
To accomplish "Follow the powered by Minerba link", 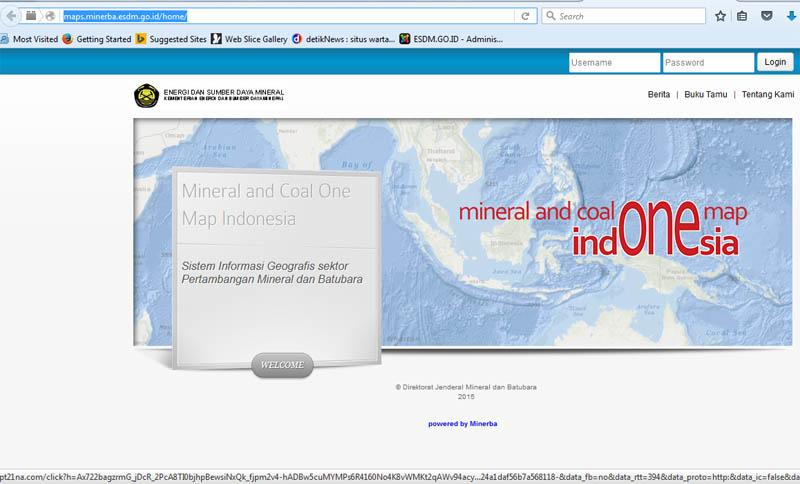I will tap(462, 424).
